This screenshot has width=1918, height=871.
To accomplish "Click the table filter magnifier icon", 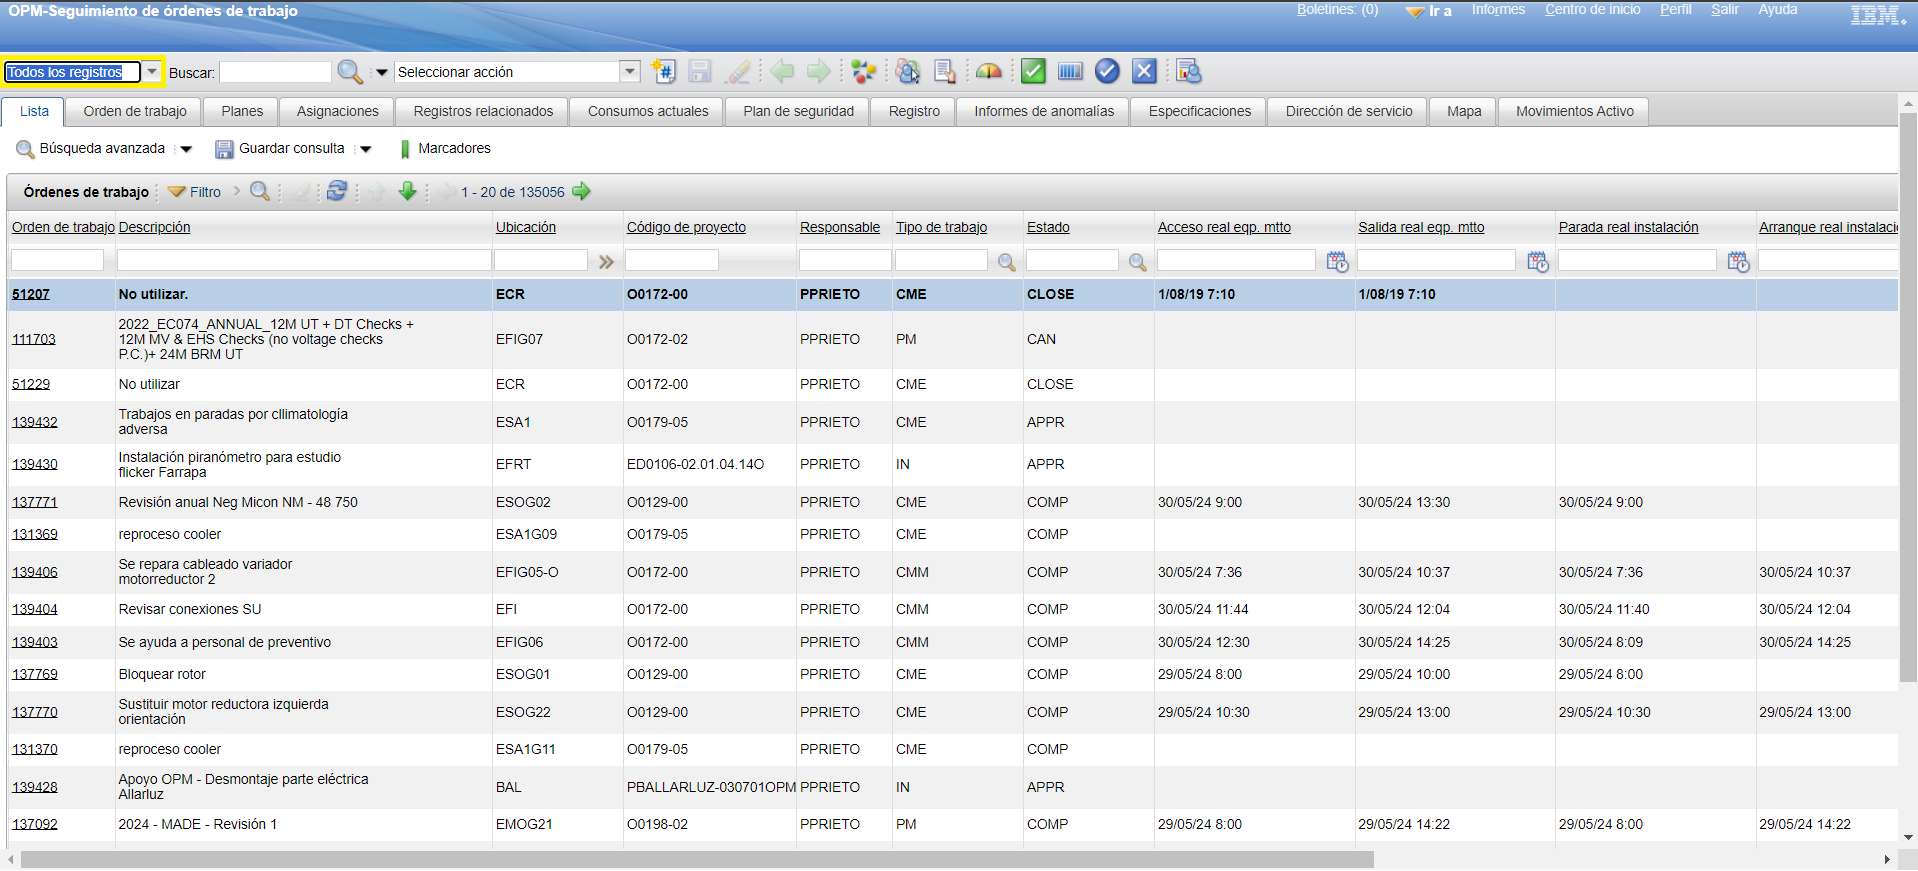I will tap(260, 191).
